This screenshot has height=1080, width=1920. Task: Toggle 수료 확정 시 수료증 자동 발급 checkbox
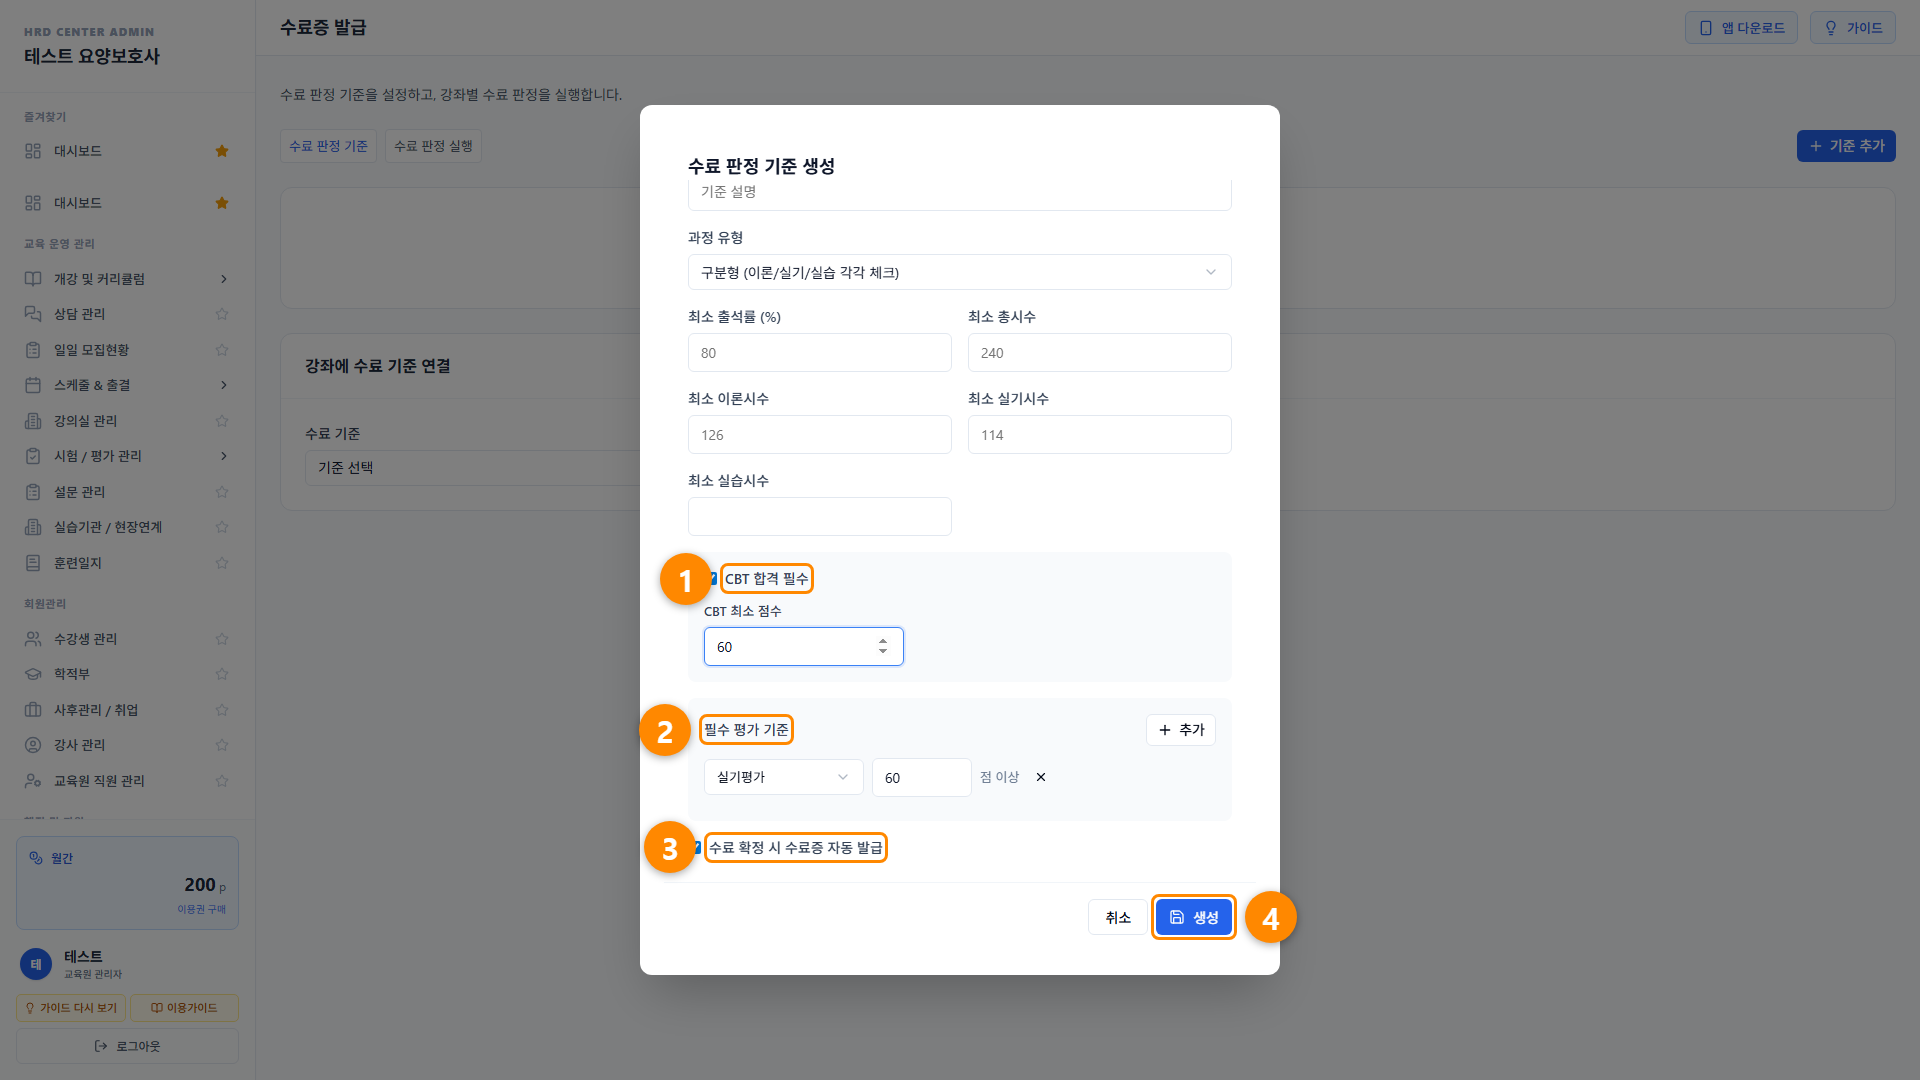tap(696, 848)
